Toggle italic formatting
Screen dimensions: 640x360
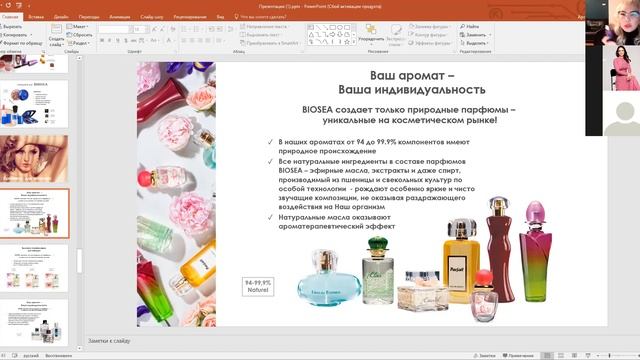click(x=110, y=40)
